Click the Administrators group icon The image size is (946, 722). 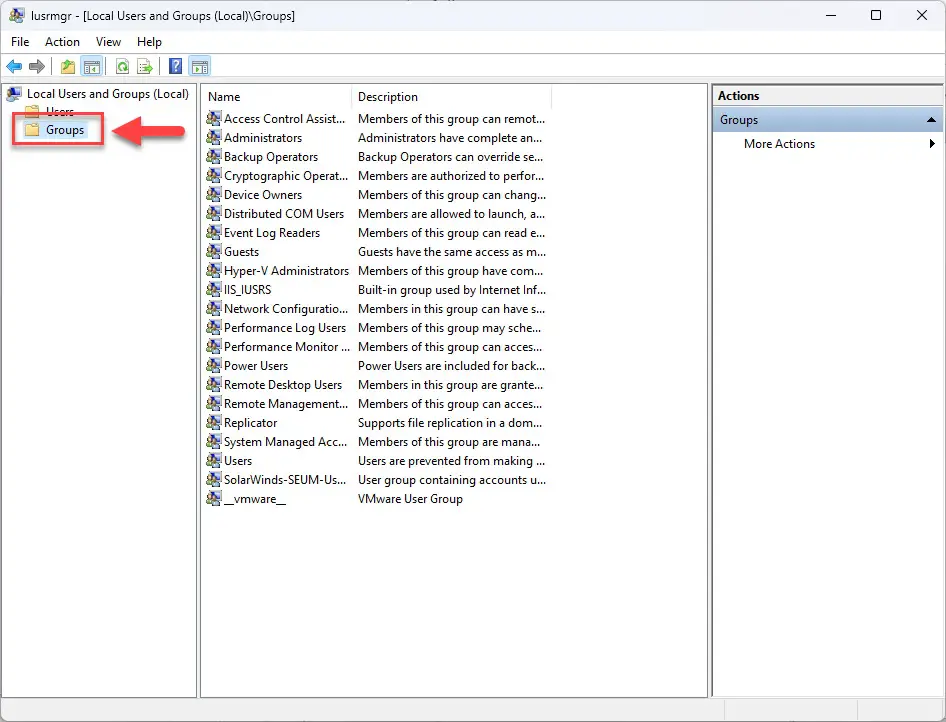(214, 138)
